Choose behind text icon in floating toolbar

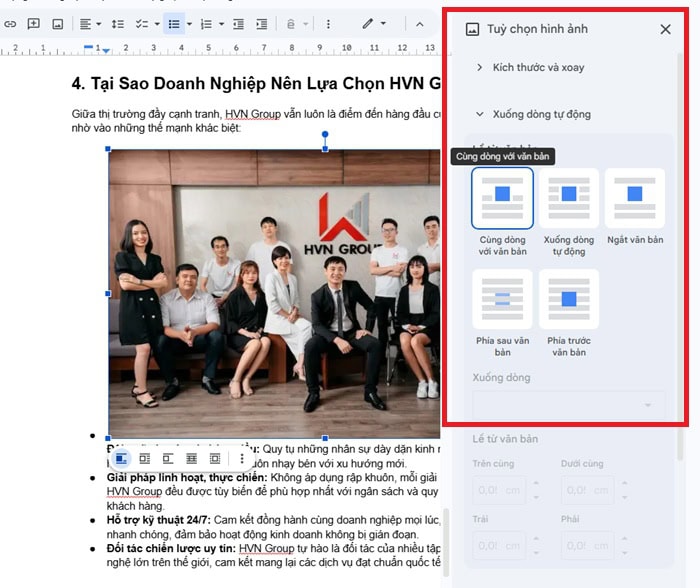click(x=192, y=459)
